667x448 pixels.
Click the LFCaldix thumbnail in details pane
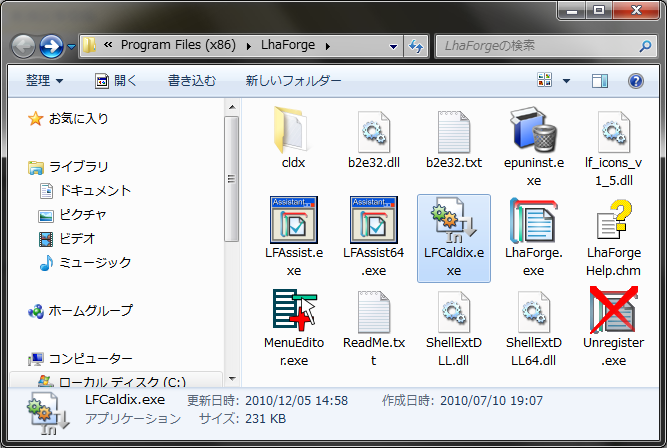[48, 414]
